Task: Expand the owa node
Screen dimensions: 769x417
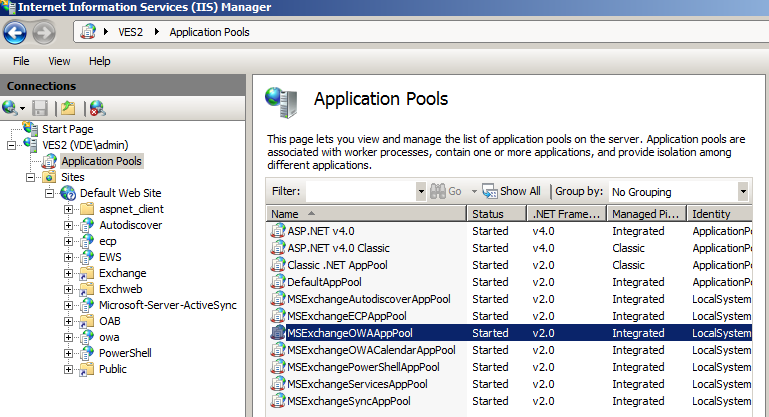Action: pos(69,338)
